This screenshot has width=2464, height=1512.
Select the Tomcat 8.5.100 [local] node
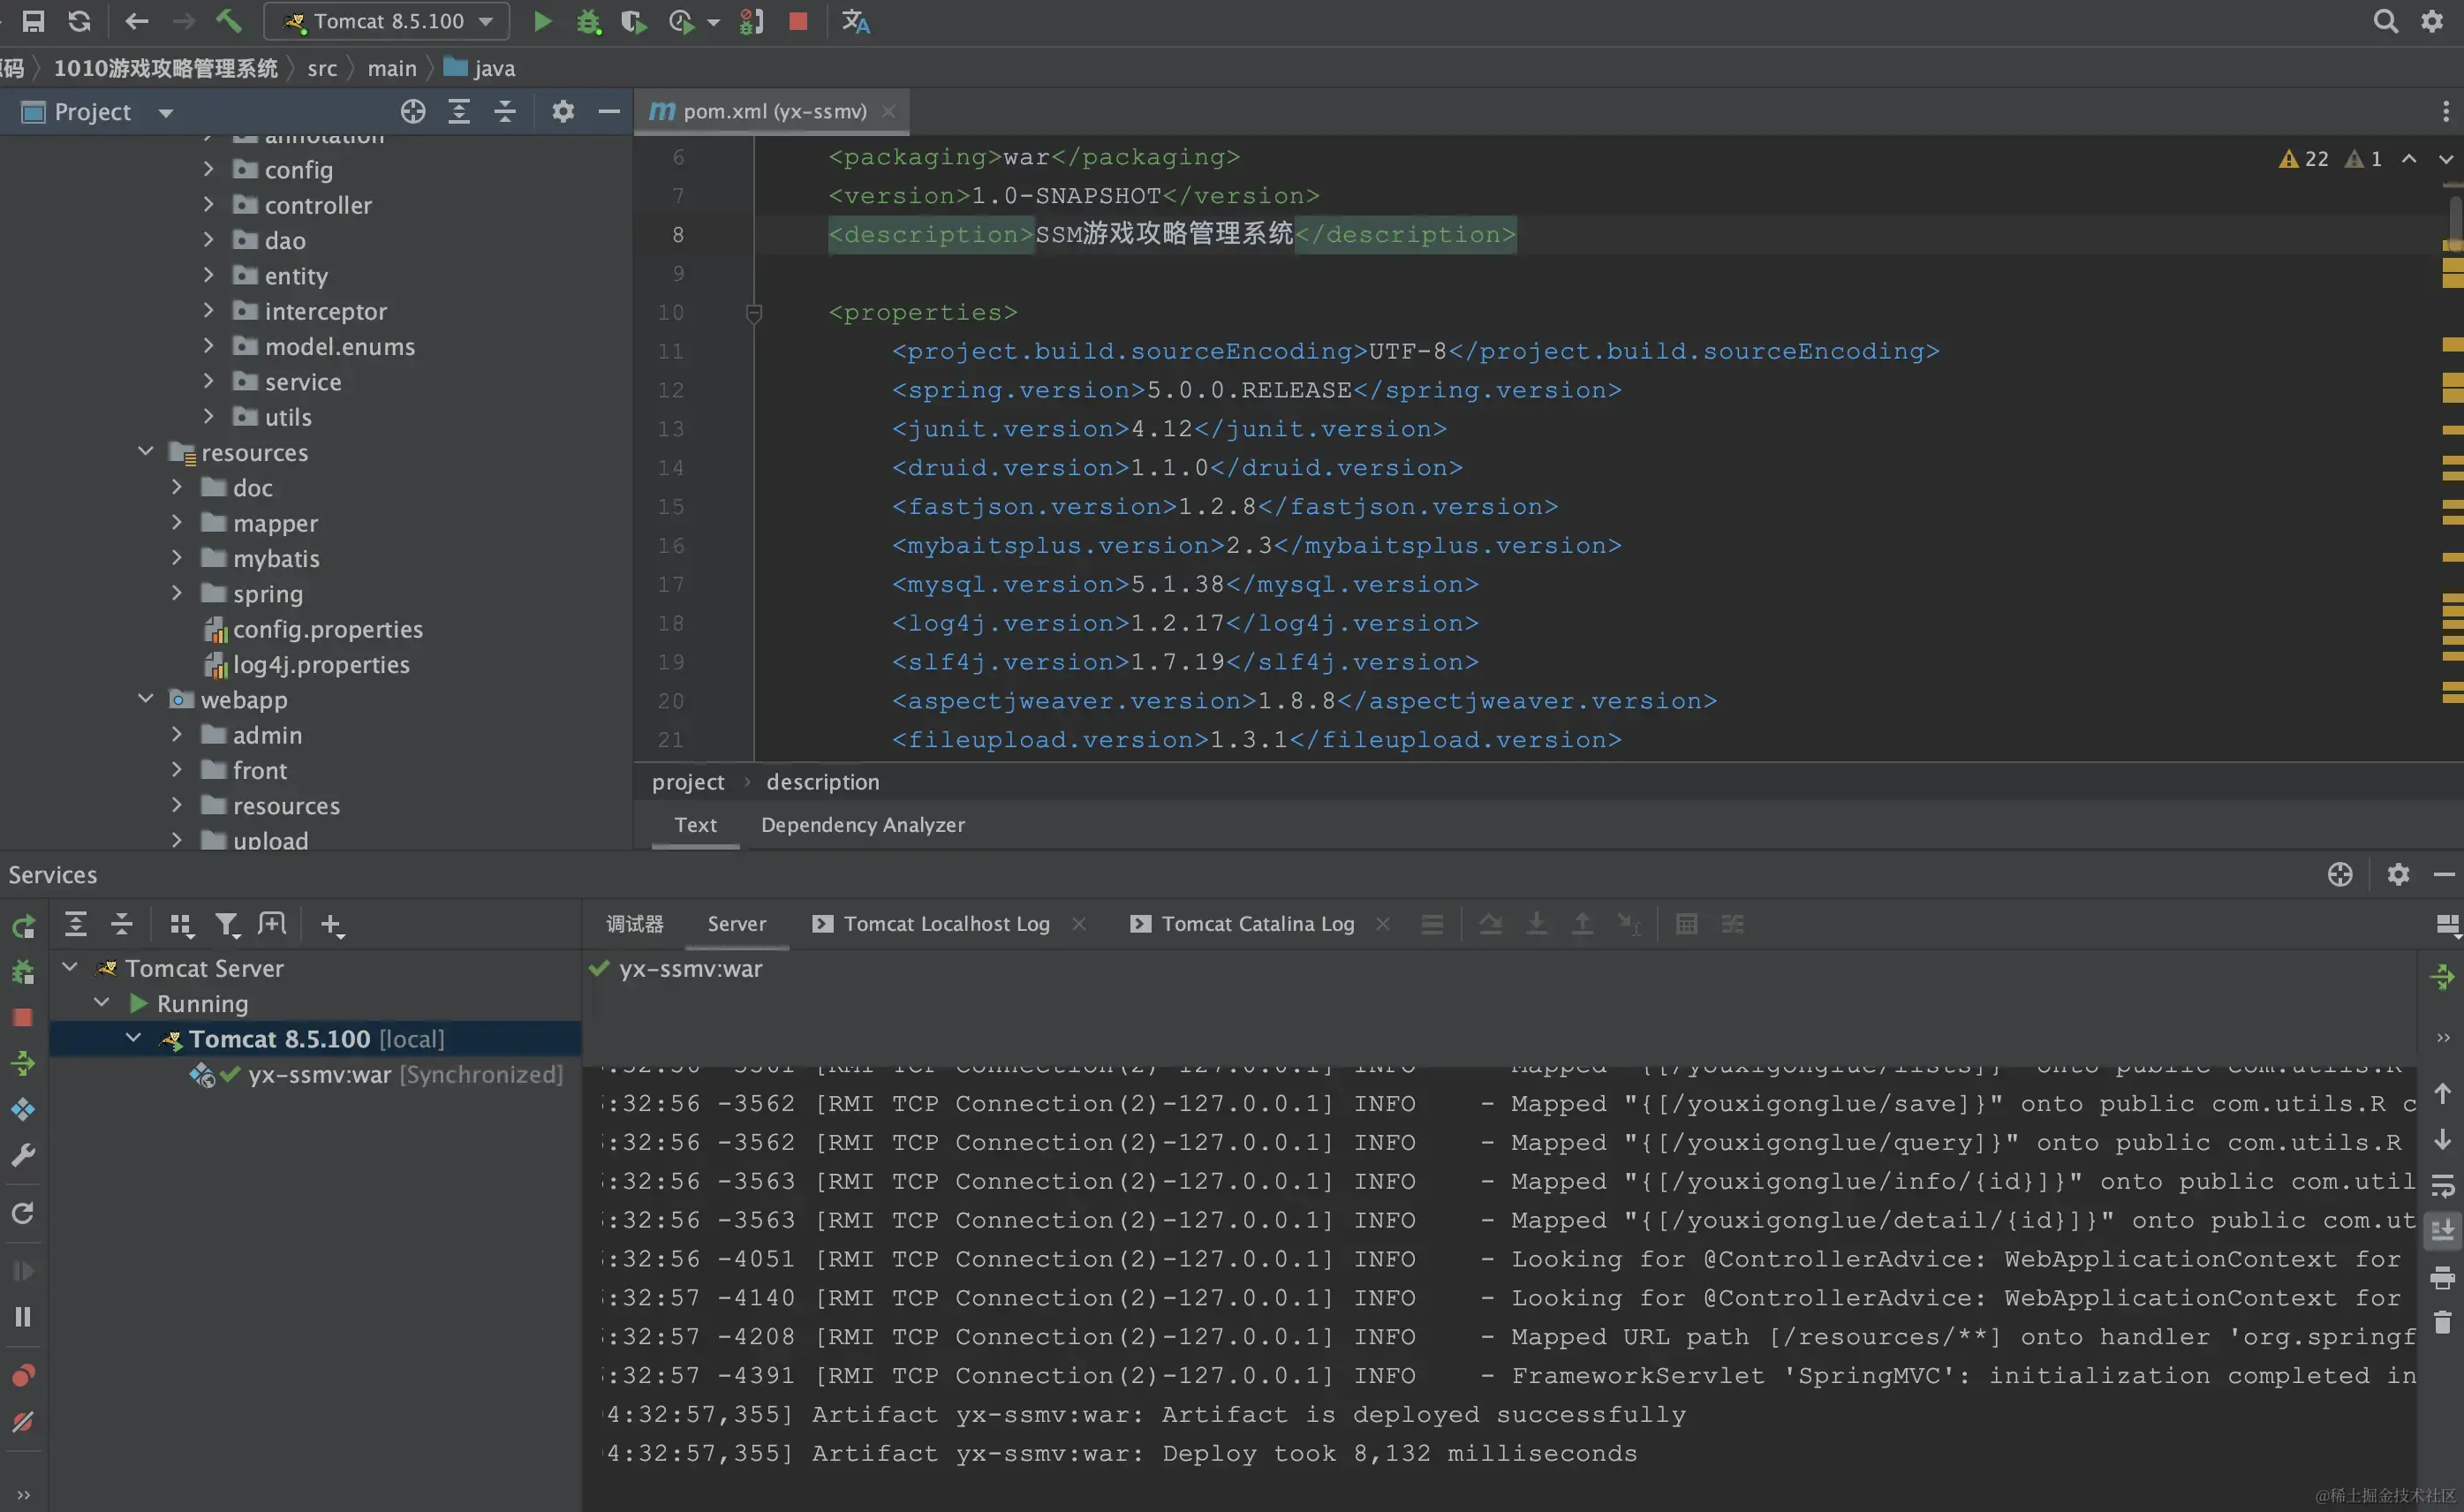[x=316, y=1038]
